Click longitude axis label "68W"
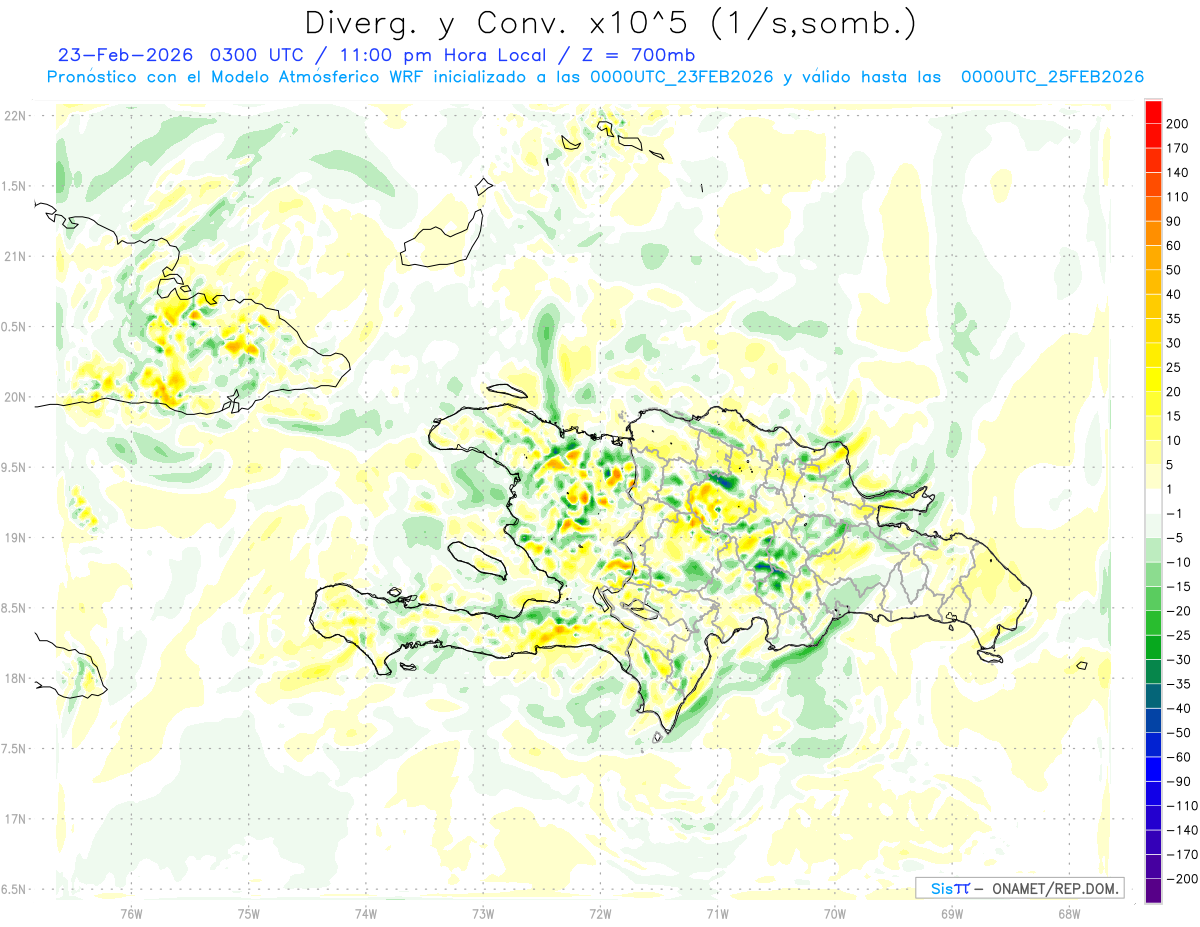 click(x=1069, y=913)
